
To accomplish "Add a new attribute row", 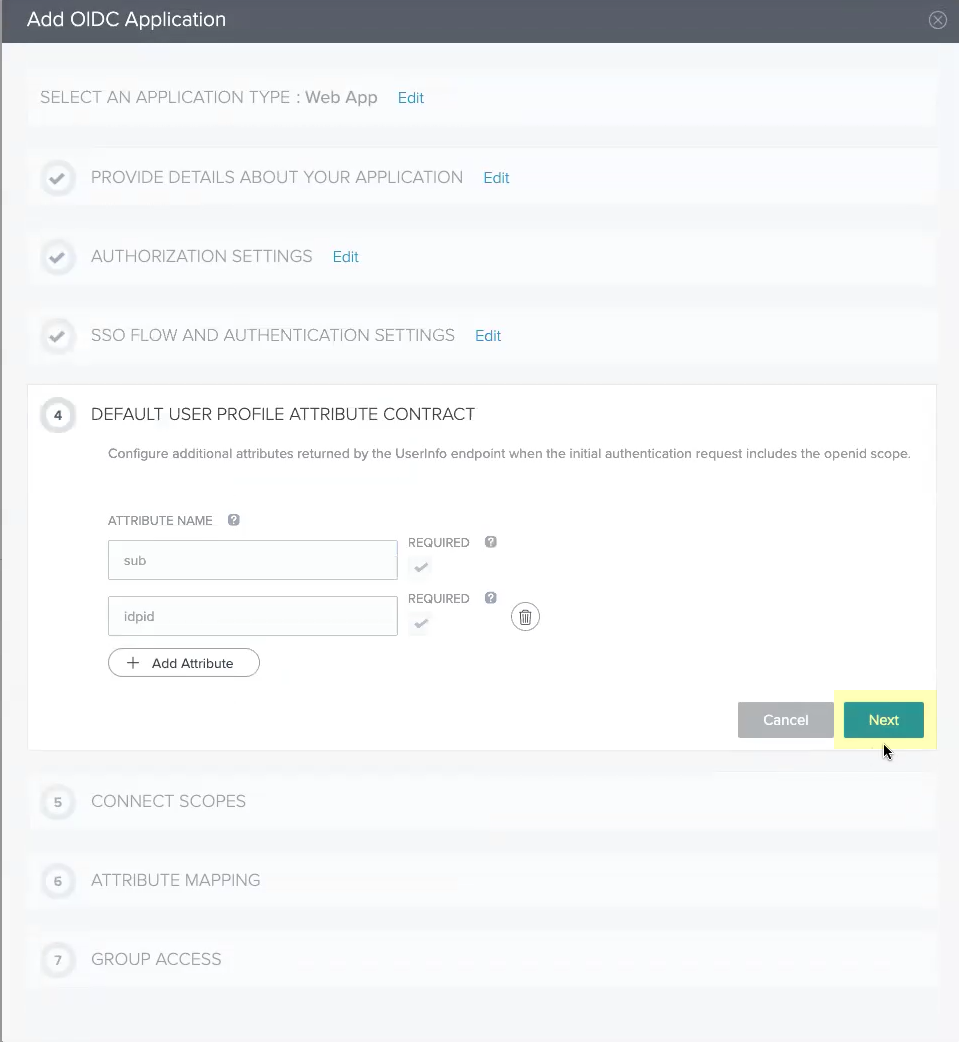I will (x=184, y=663).
